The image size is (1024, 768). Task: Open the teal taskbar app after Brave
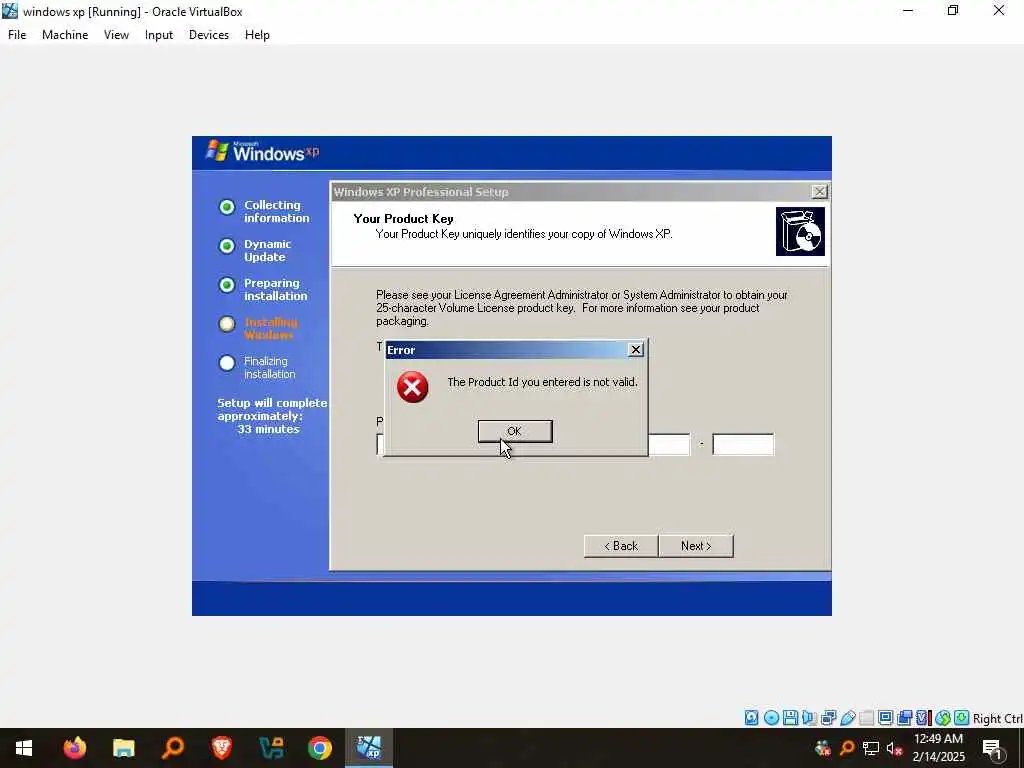[270, 748]
